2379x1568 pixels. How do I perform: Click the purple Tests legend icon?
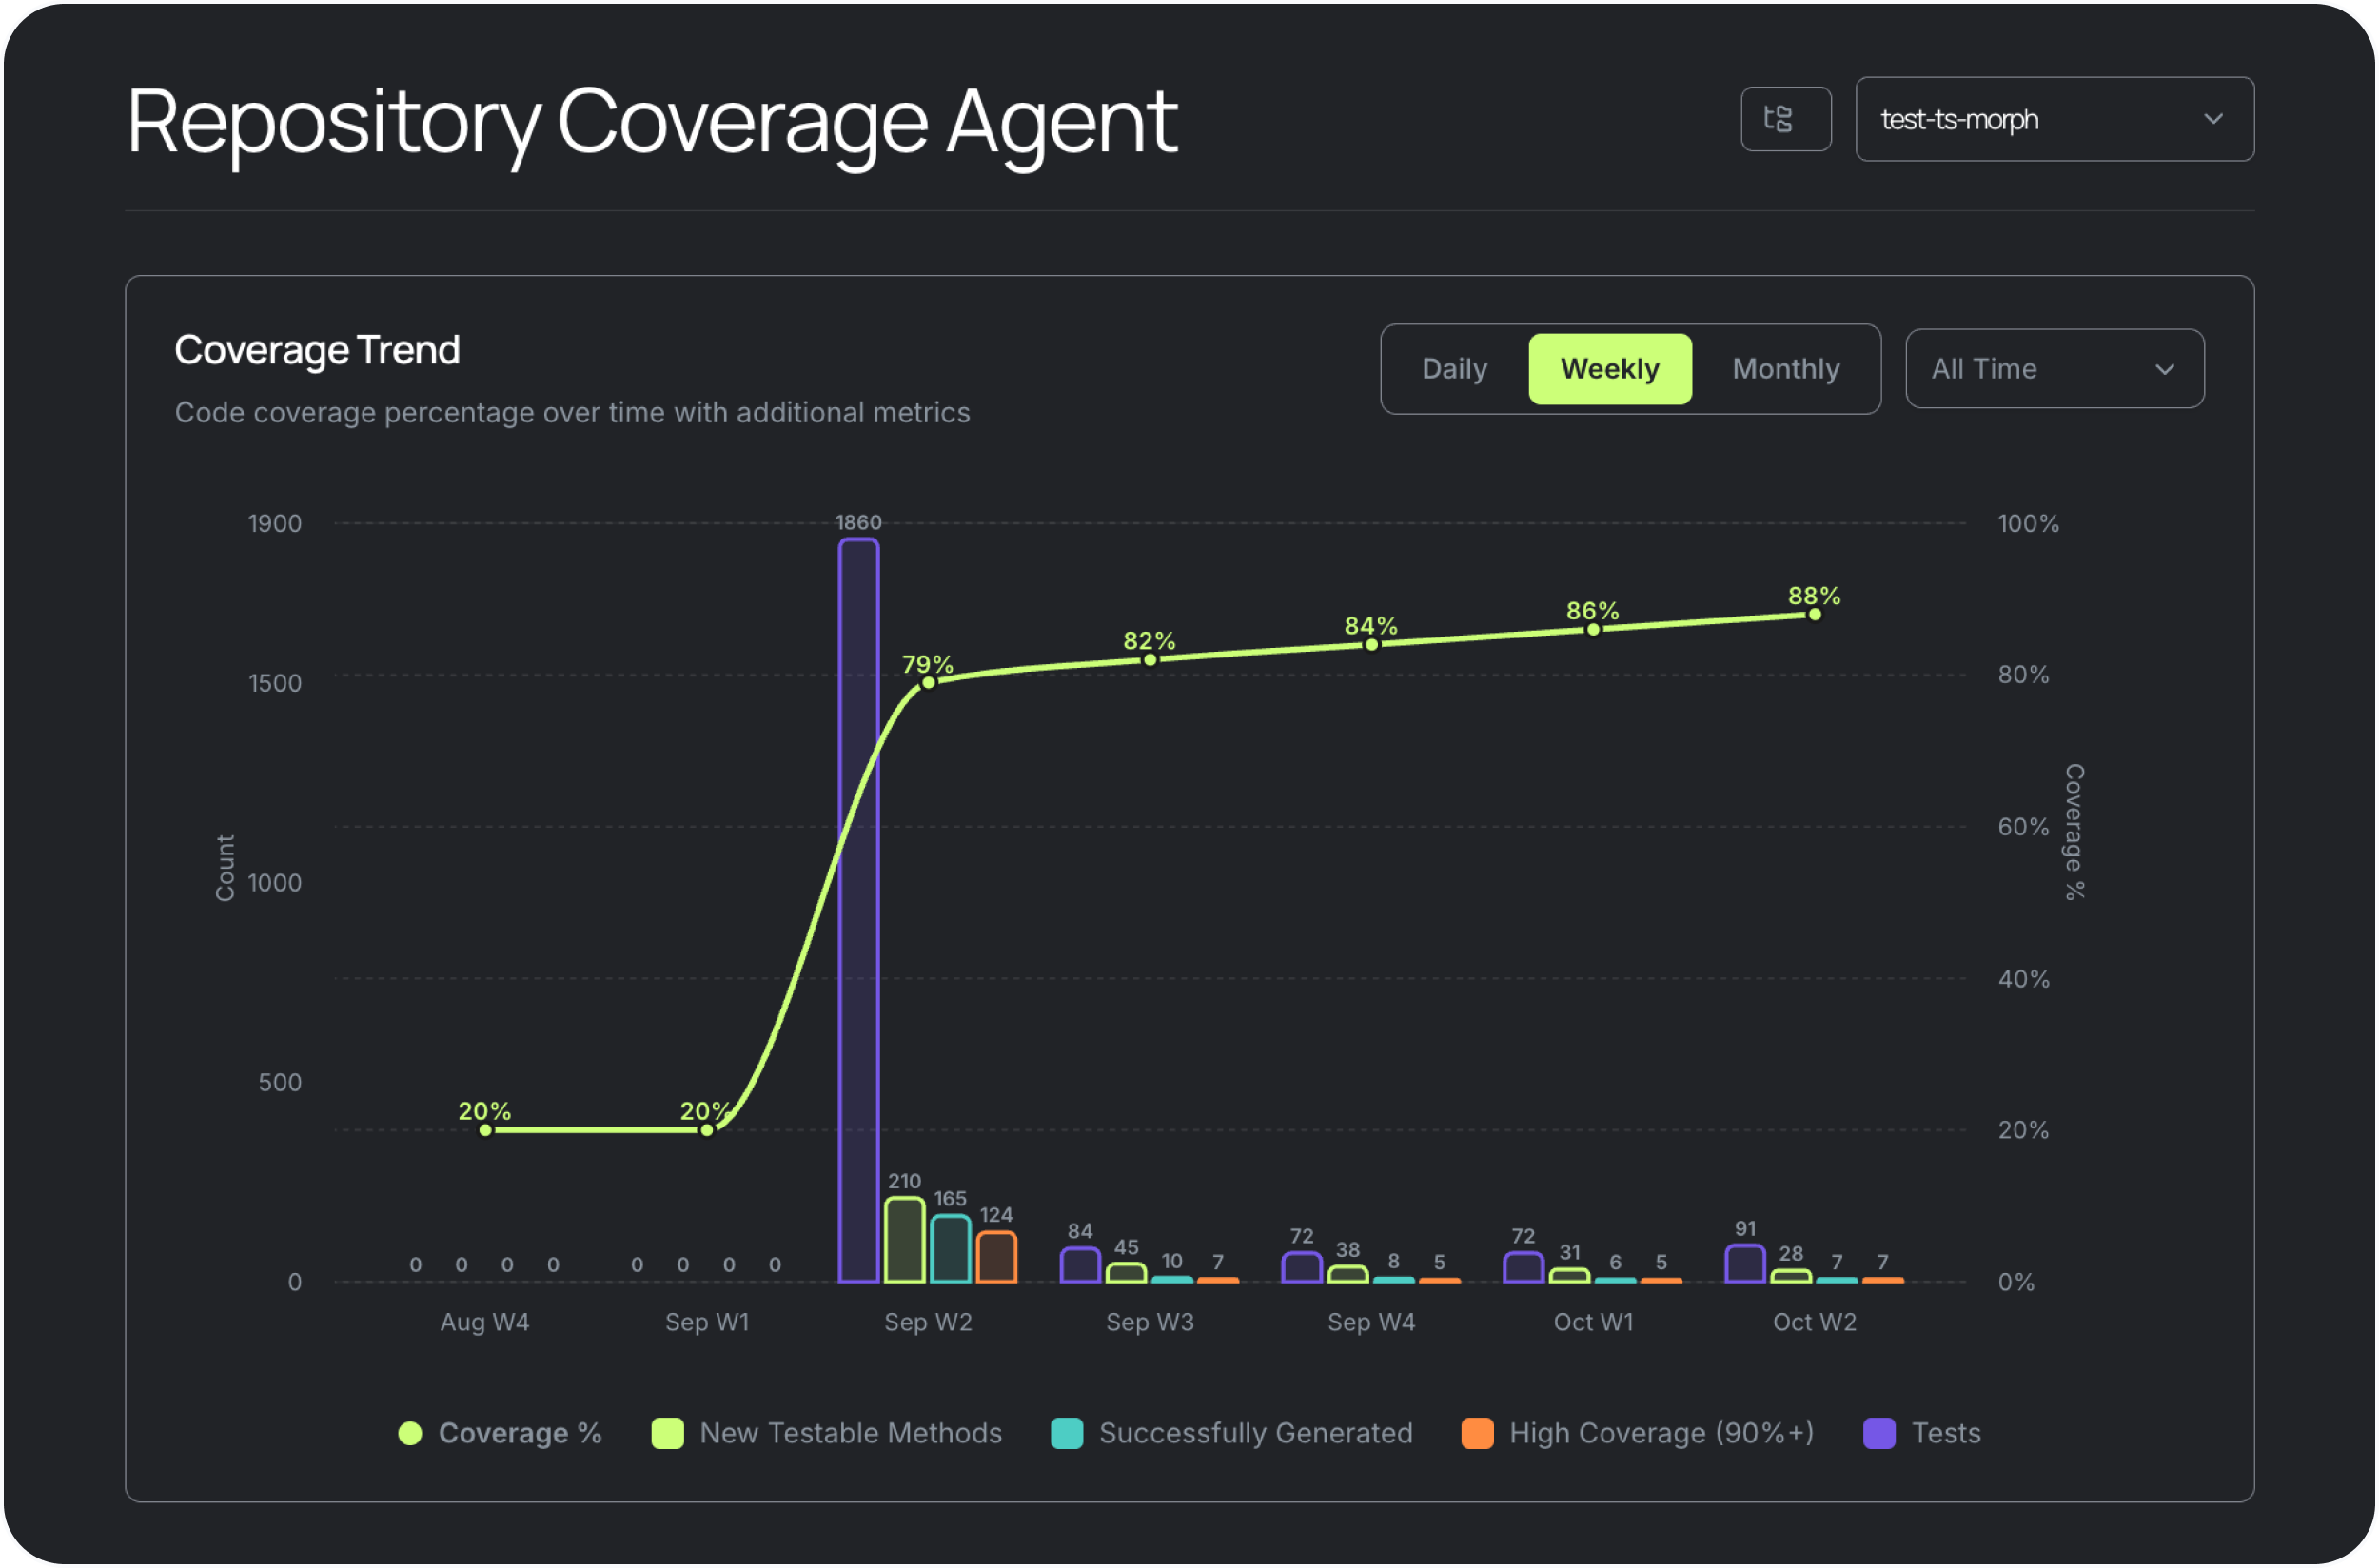[1878, 1432]
